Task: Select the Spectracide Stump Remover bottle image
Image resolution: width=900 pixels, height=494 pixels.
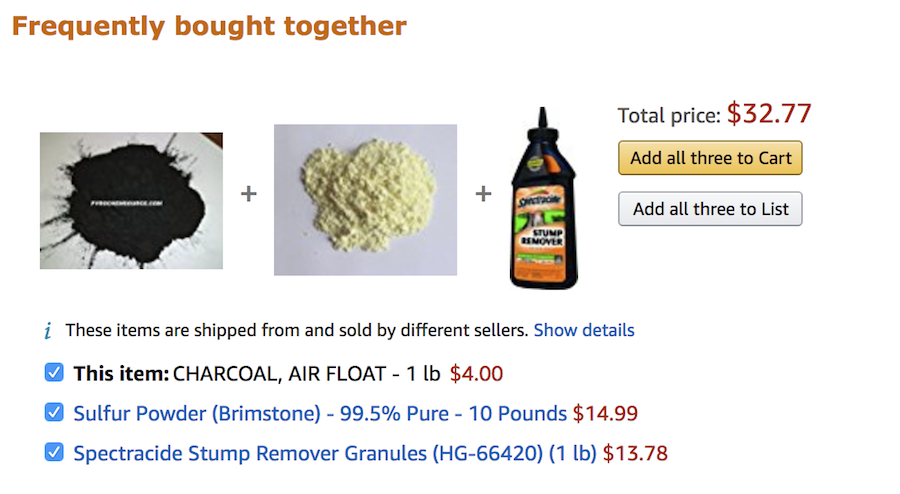Action: tap(545, 198)
